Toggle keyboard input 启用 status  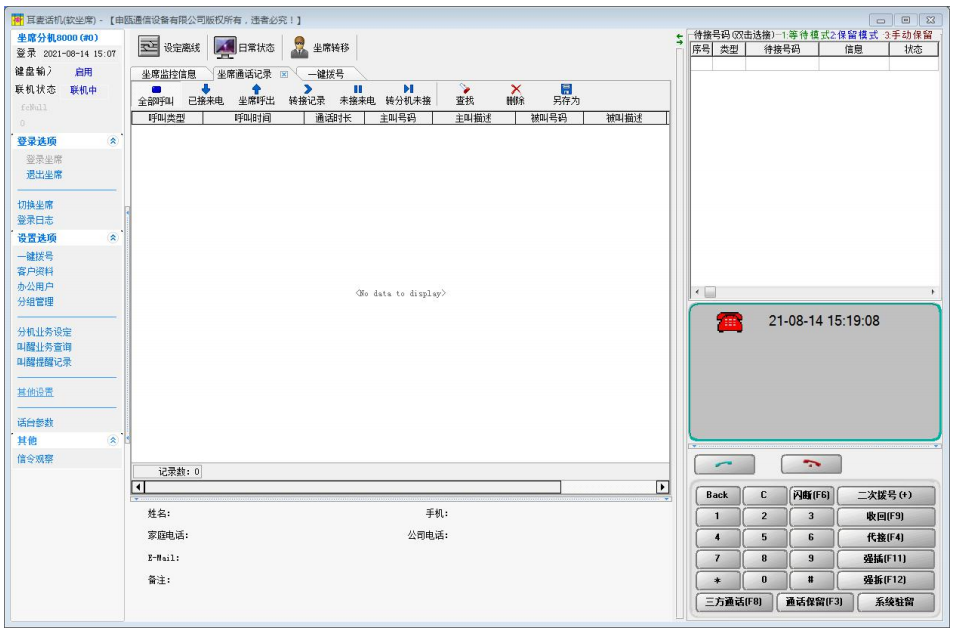pyautogui.click(x=84, y=72)
